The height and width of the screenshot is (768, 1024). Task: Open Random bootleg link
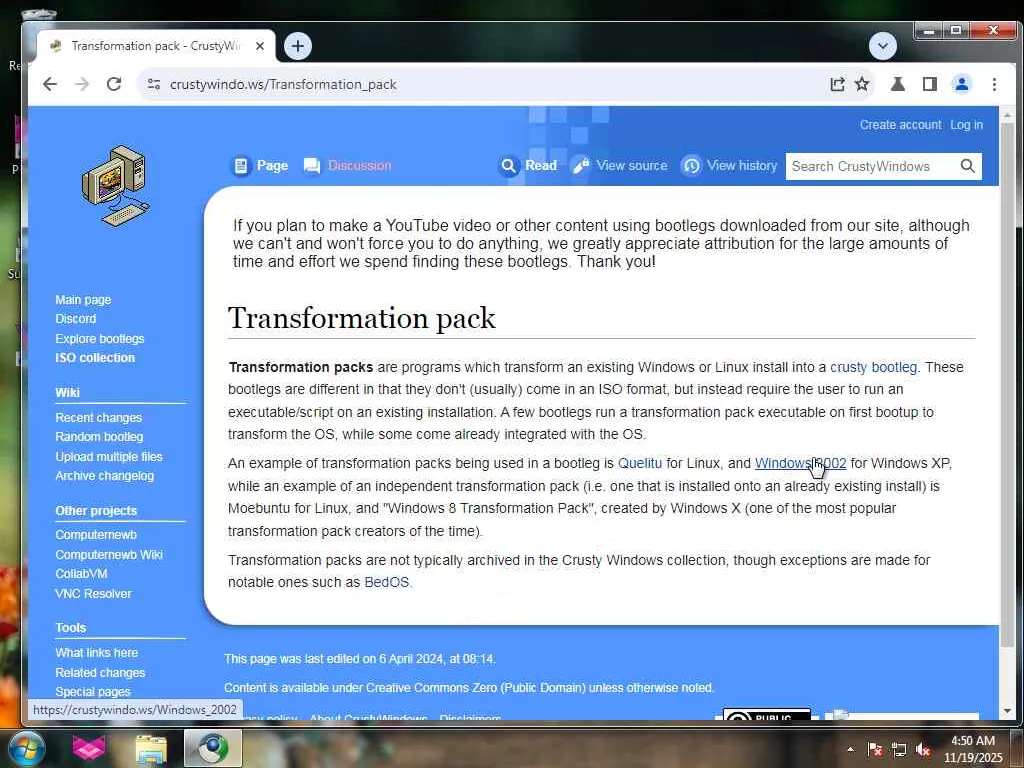coord(99,437)
